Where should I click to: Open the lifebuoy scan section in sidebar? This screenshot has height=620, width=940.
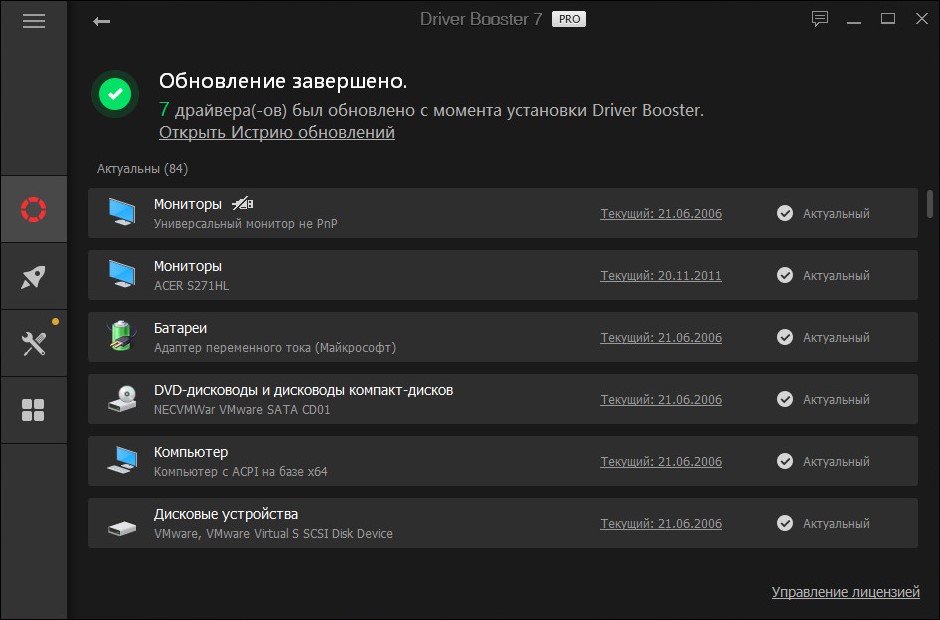[x=34, y=209]
